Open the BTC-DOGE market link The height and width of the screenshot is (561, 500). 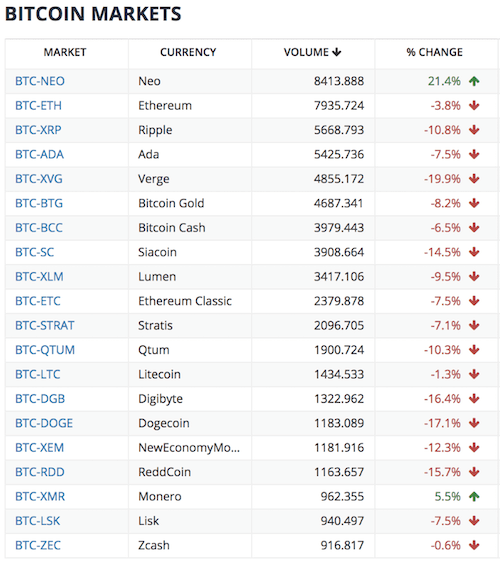[44, 423]
